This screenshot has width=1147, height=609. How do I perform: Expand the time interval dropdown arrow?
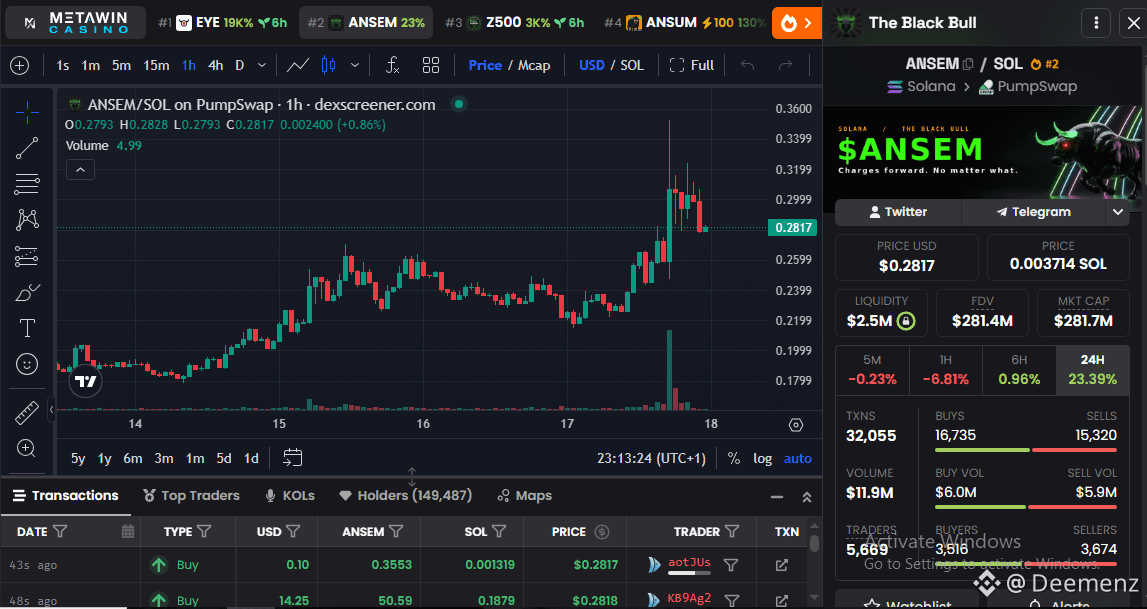pos(262,65)
